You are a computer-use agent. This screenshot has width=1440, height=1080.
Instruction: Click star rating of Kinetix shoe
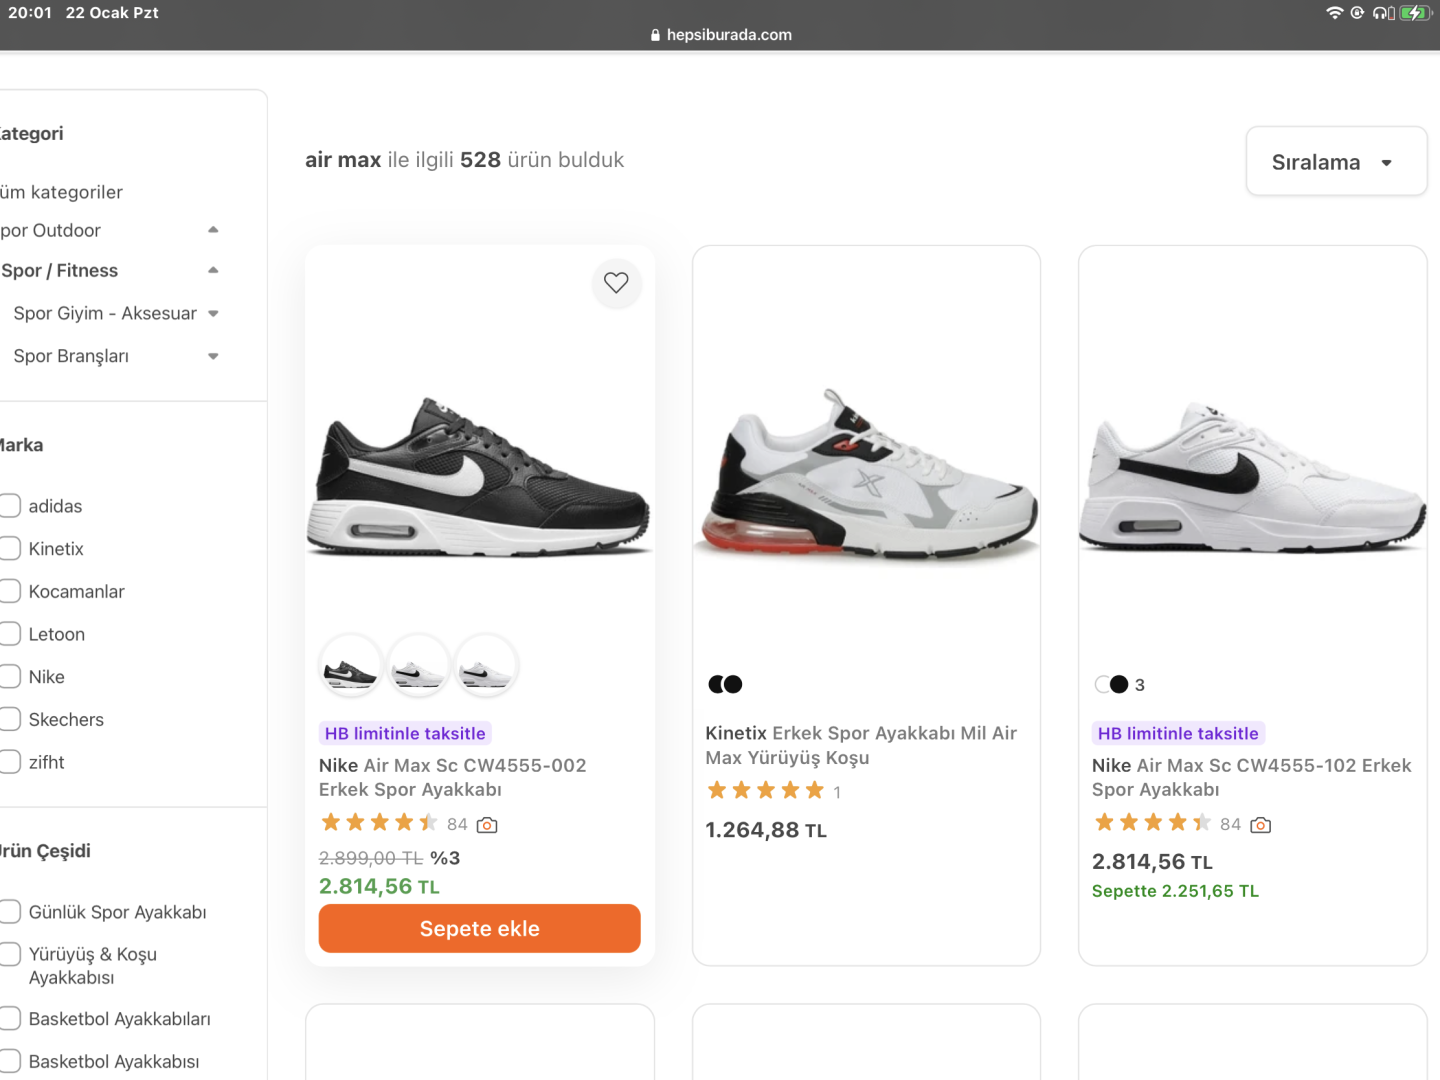(766, 791)
